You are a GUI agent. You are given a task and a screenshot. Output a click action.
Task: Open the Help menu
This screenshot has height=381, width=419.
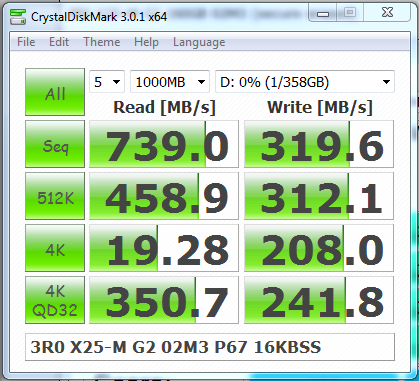[x=146, y=42]
